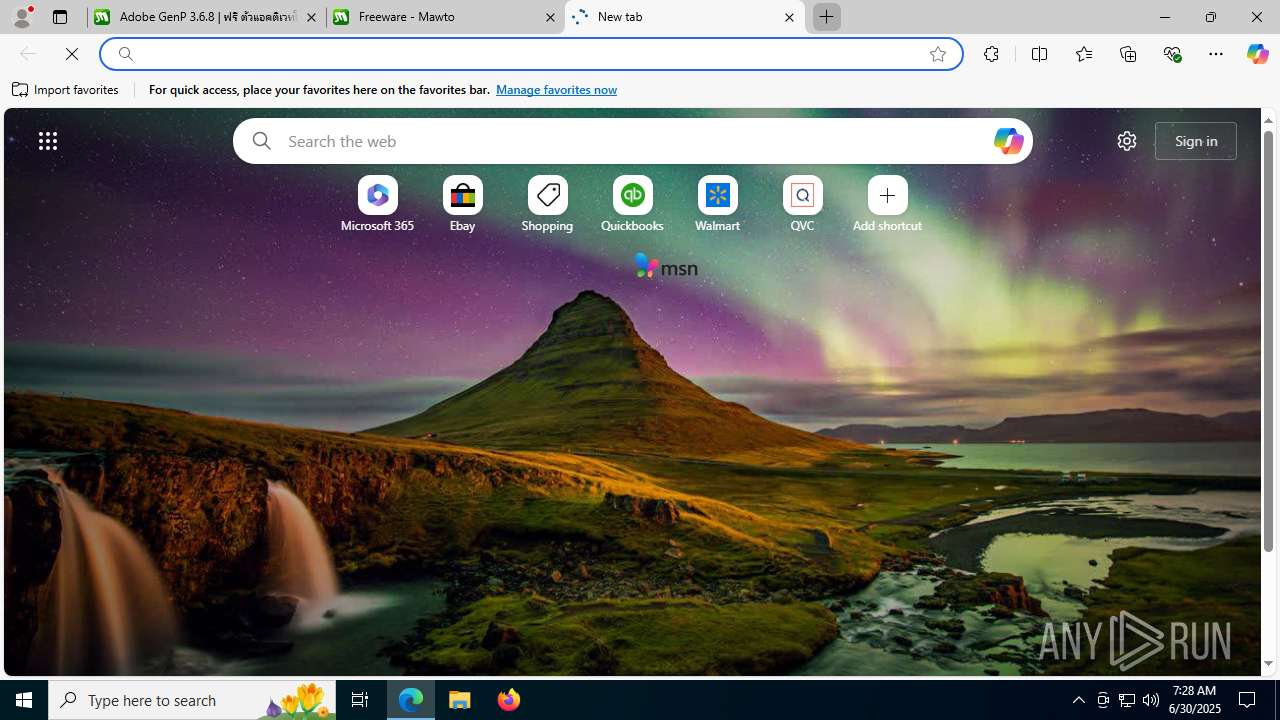The image size is (1280, 720).
Task: Open the QVC shortcut
Action: pyautogui.click(x=802, y=205)
